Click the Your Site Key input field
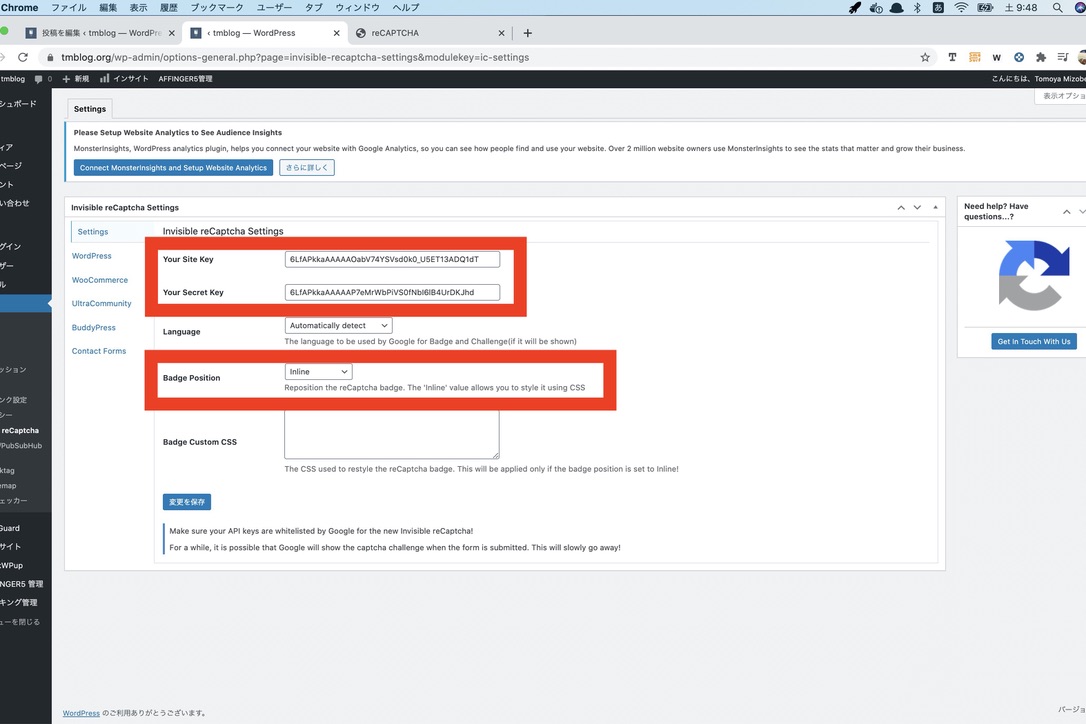This screenshot has width=1086, height=724. point(392,259)
